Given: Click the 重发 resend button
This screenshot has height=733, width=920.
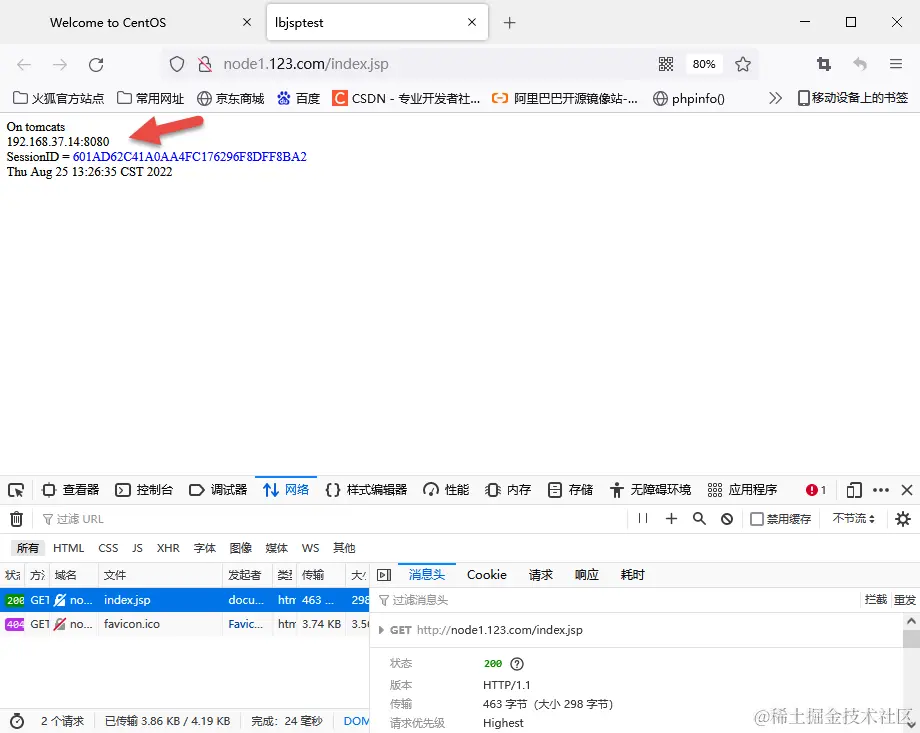Looking at the screenshot, I should (904, 600).
